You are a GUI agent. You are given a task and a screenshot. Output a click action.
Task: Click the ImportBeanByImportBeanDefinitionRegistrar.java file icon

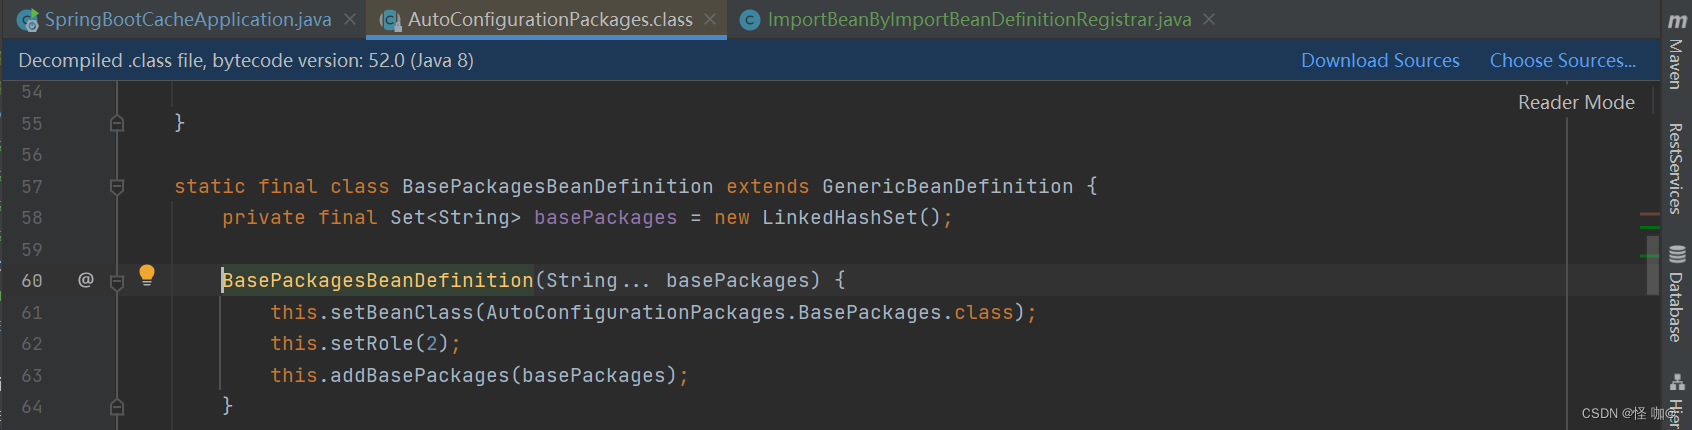coord(750,19)
